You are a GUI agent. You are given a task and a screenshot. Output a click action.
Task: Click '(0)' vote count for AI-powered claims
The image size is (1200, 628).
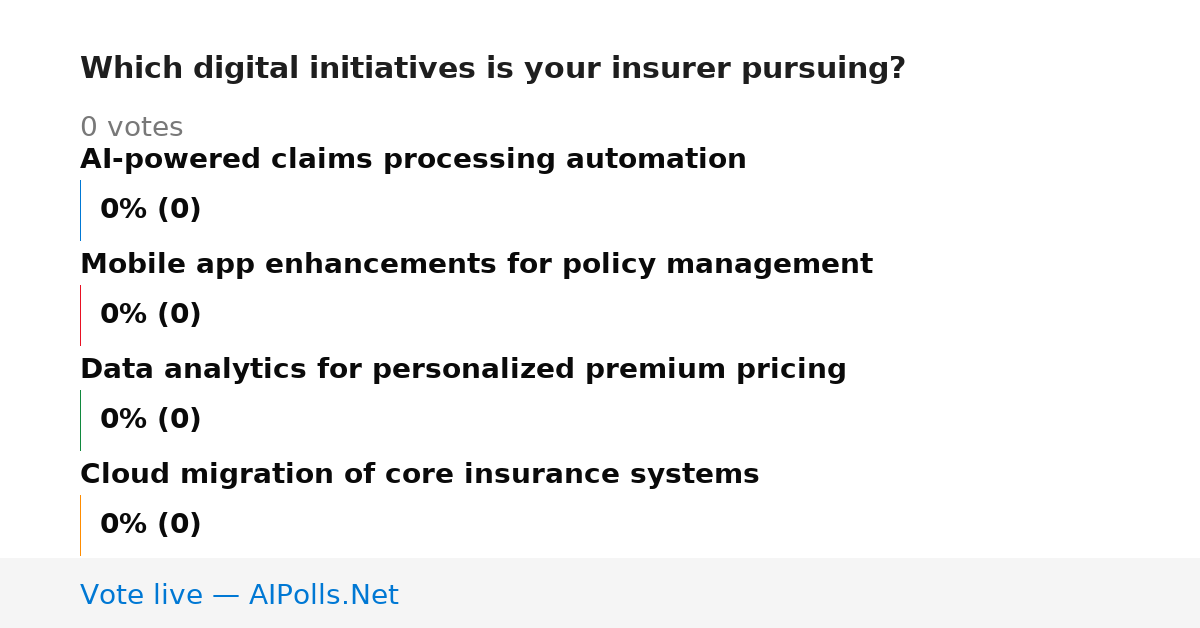click(x=179, y=210)
